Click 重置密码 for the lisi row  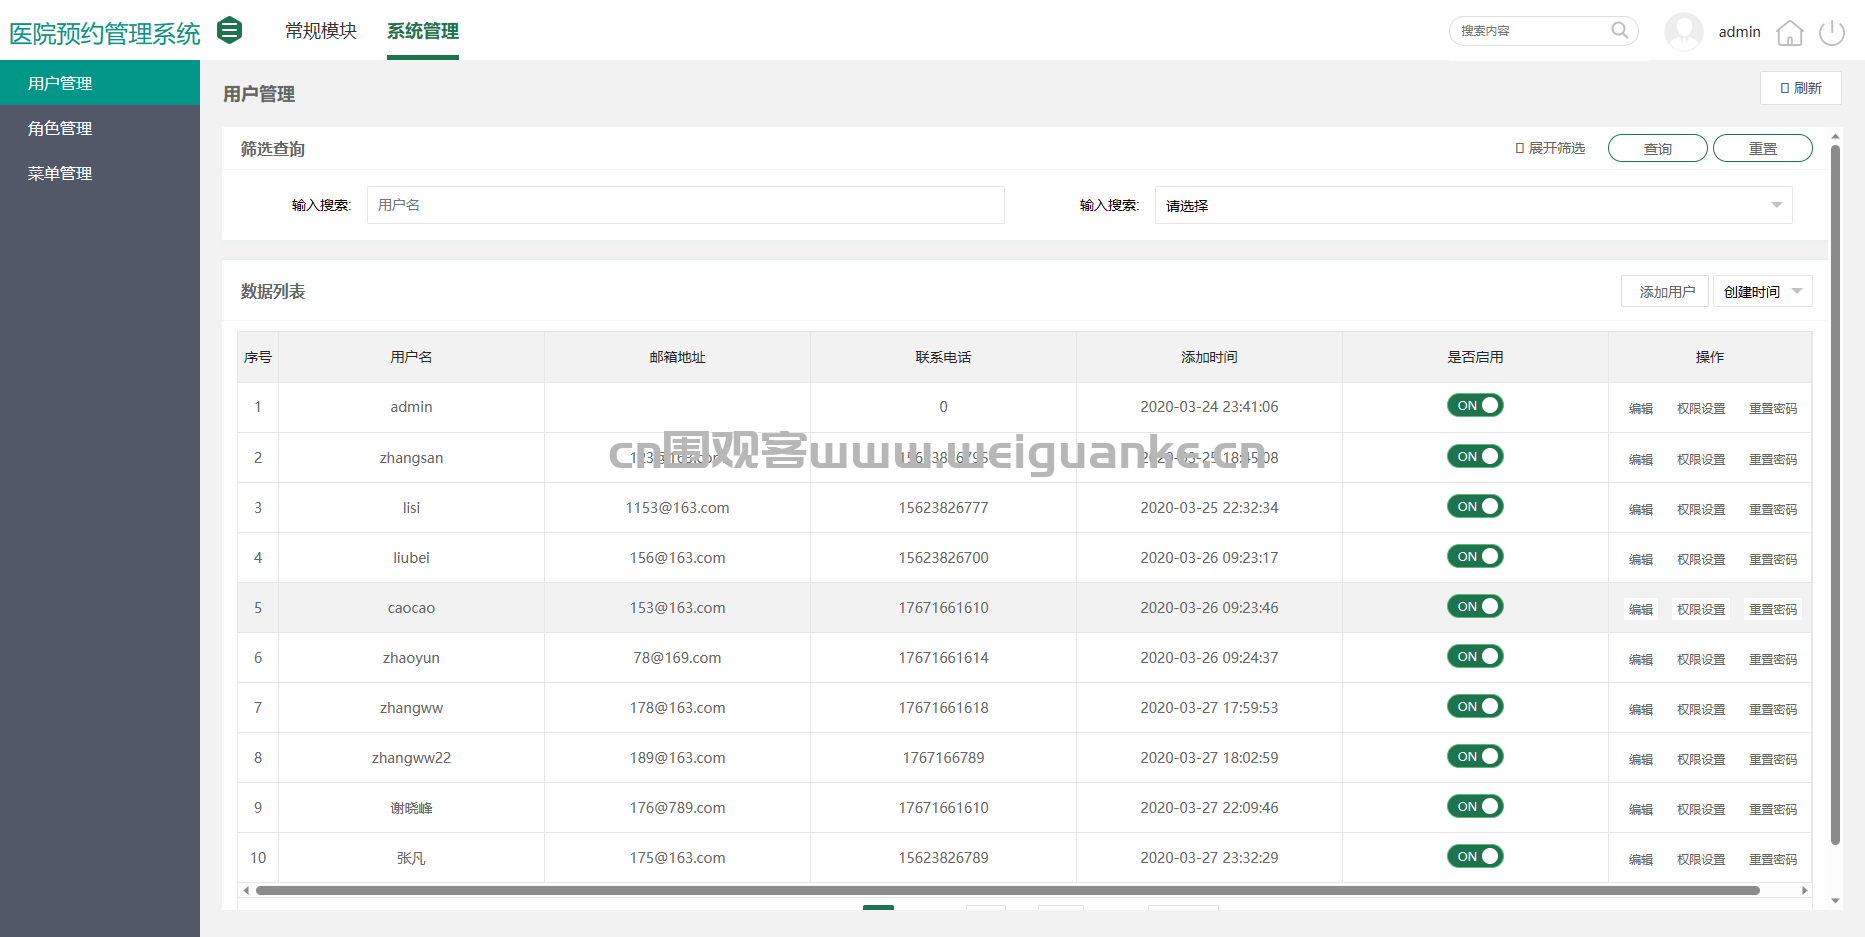[x=1772, y=509]
